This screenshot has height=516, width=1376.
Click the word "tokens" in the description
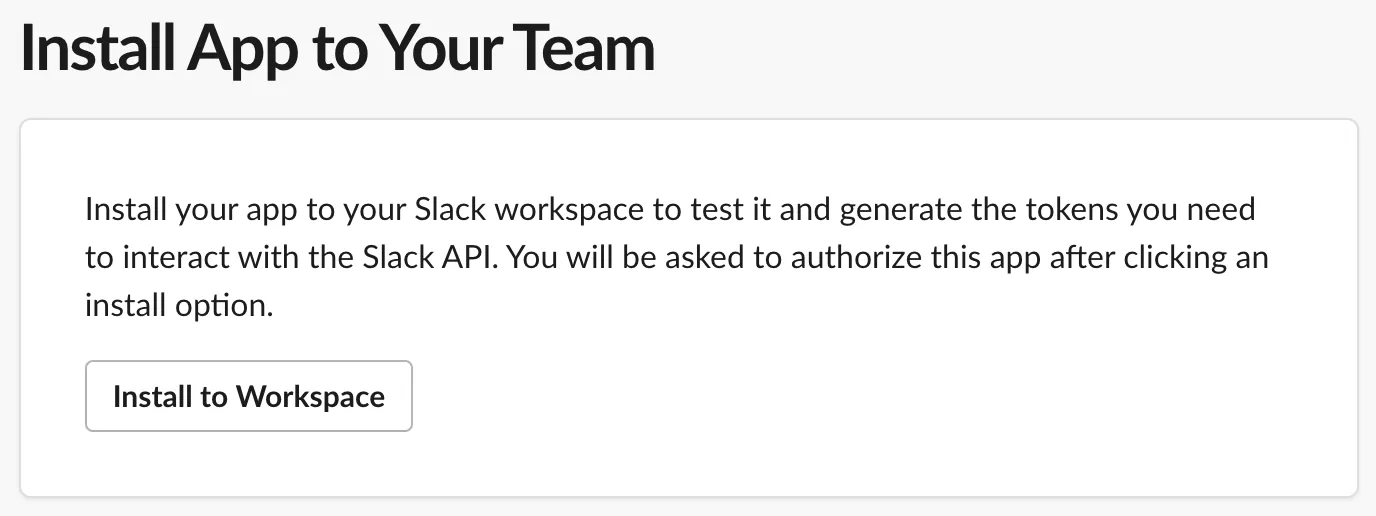click(x=1059, y=210)
